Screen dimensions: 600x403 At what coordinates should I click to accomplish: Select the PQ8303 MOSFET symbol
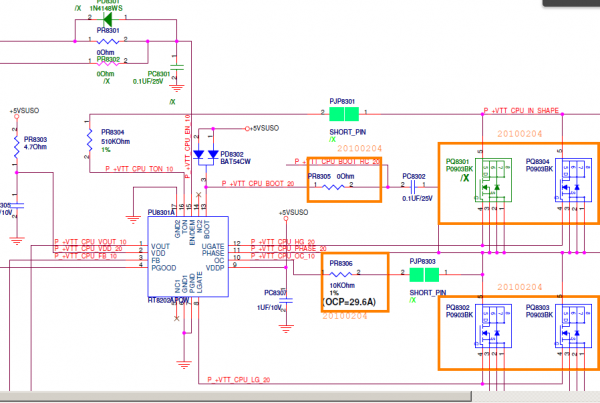point(573,326)
